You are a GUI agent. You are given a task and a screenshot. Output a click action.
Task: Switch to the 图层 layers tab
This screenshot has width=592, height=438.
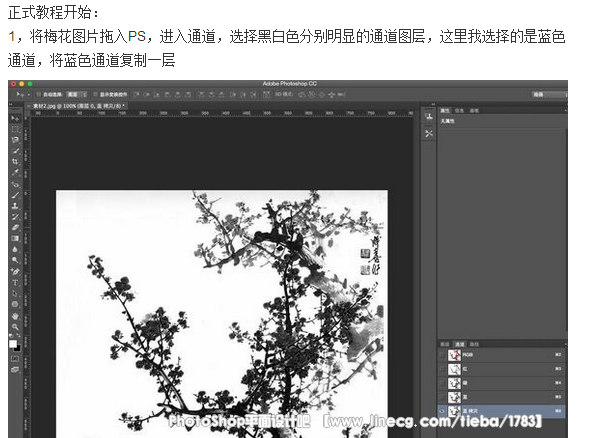point(445,344)
